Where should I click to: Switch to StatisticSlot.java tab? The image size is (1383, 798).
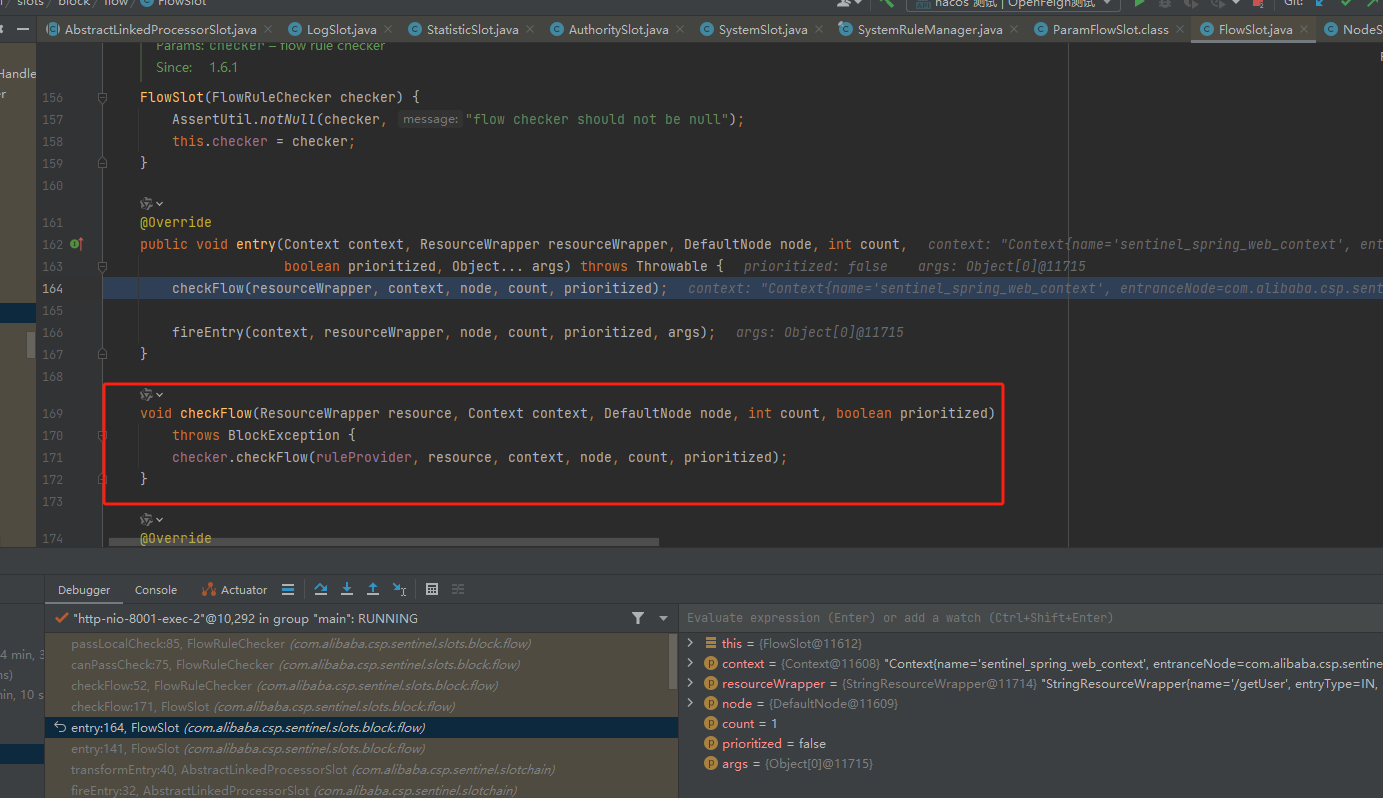pos(472,29)
